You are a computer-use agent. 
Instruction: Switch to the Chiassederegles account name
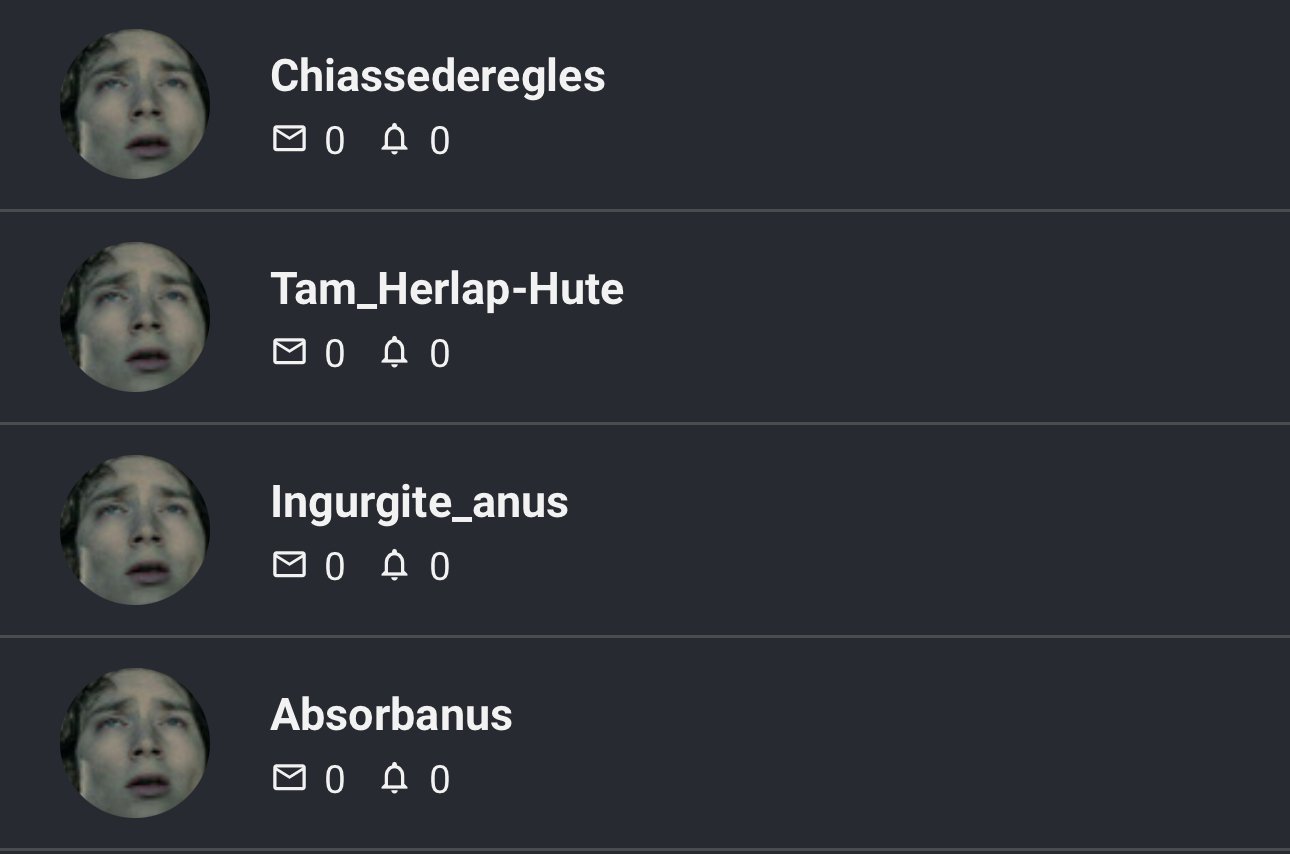tap(438, 76)
